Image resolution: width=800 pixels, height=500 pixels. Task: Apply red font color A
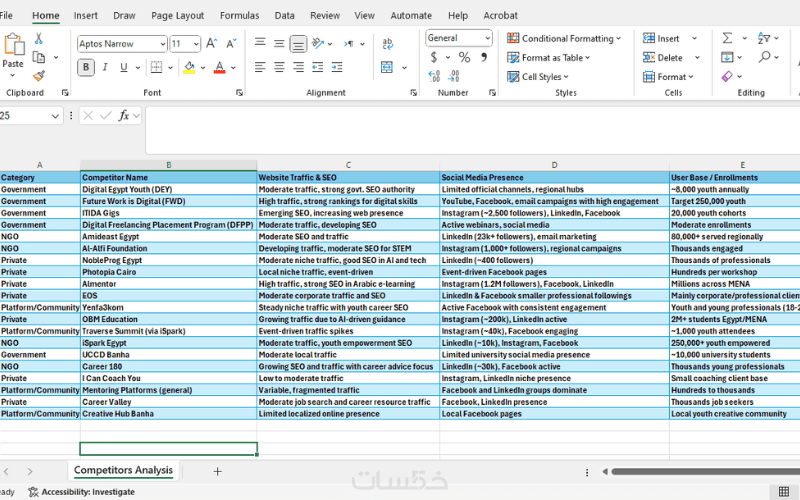[x=219, y=67]
